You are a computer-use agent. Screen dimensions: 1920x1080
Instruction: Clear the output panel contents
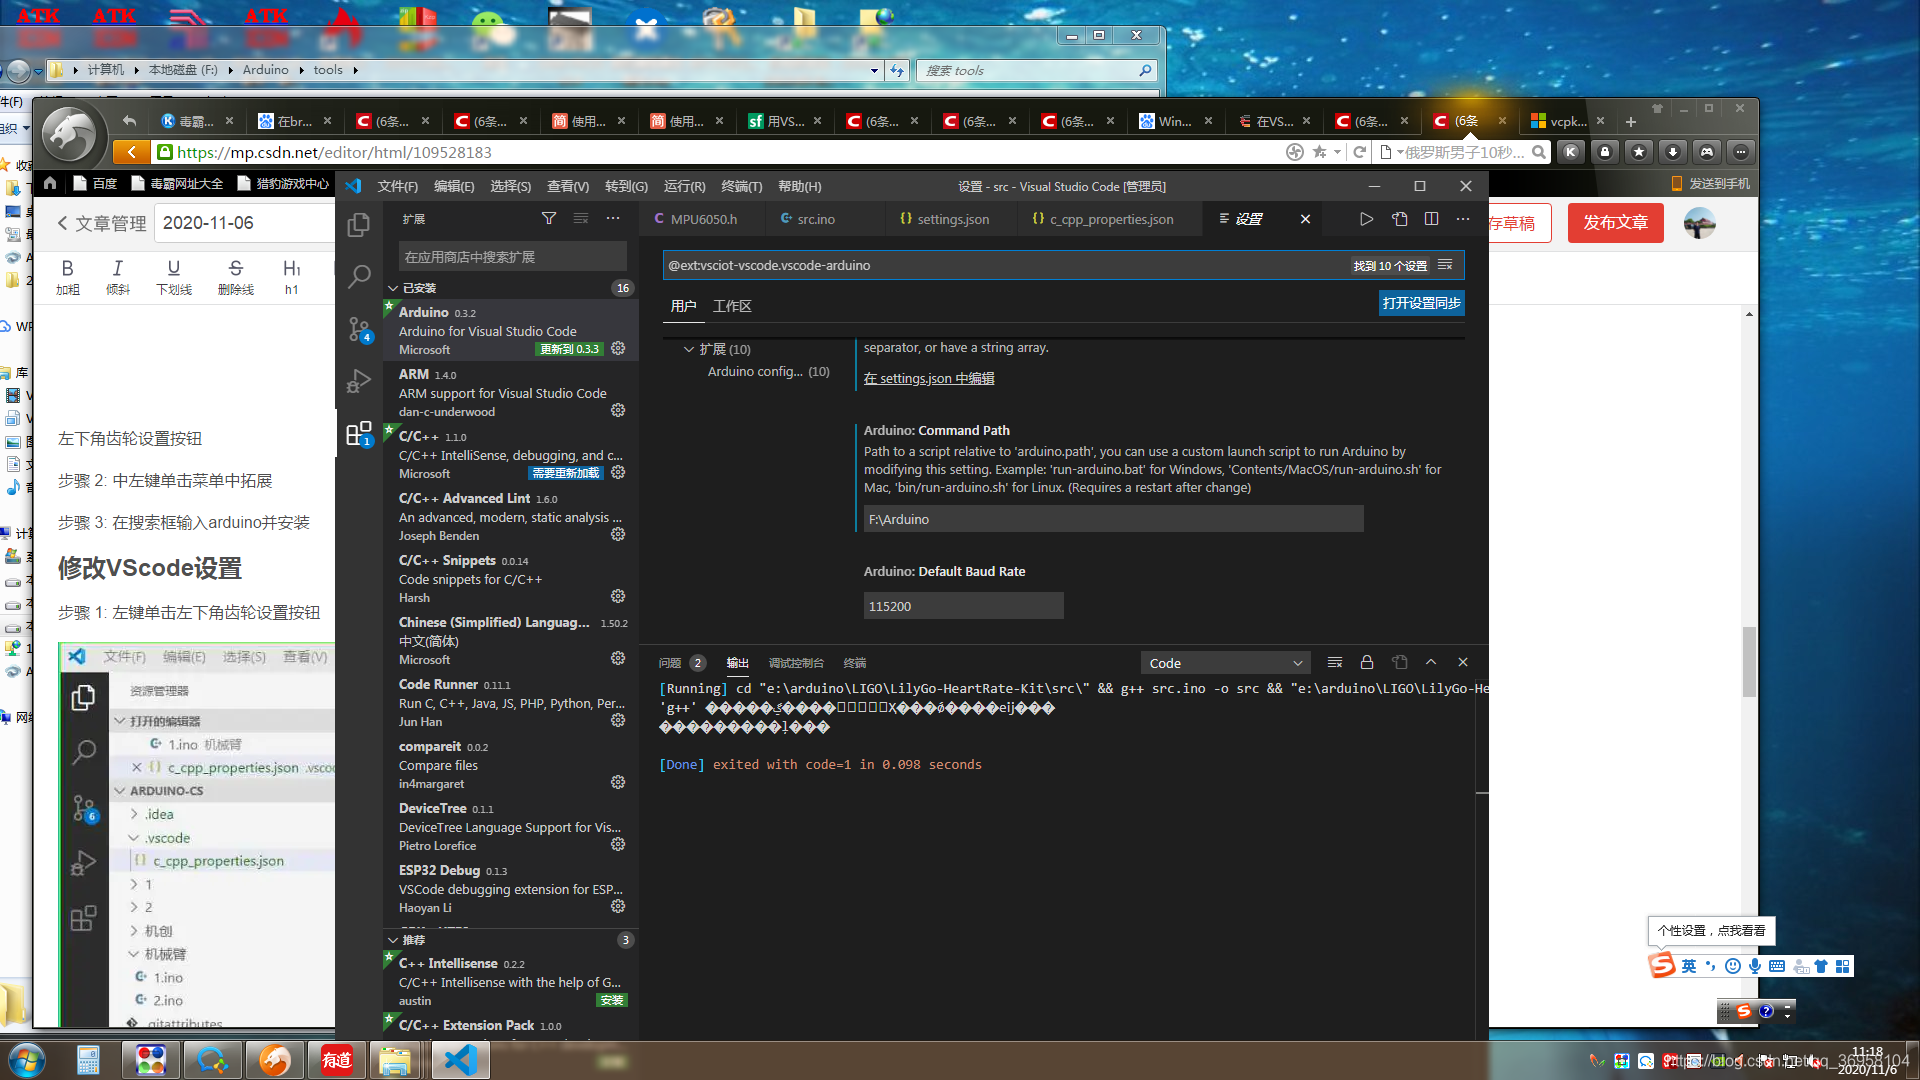click(1334, 661)
